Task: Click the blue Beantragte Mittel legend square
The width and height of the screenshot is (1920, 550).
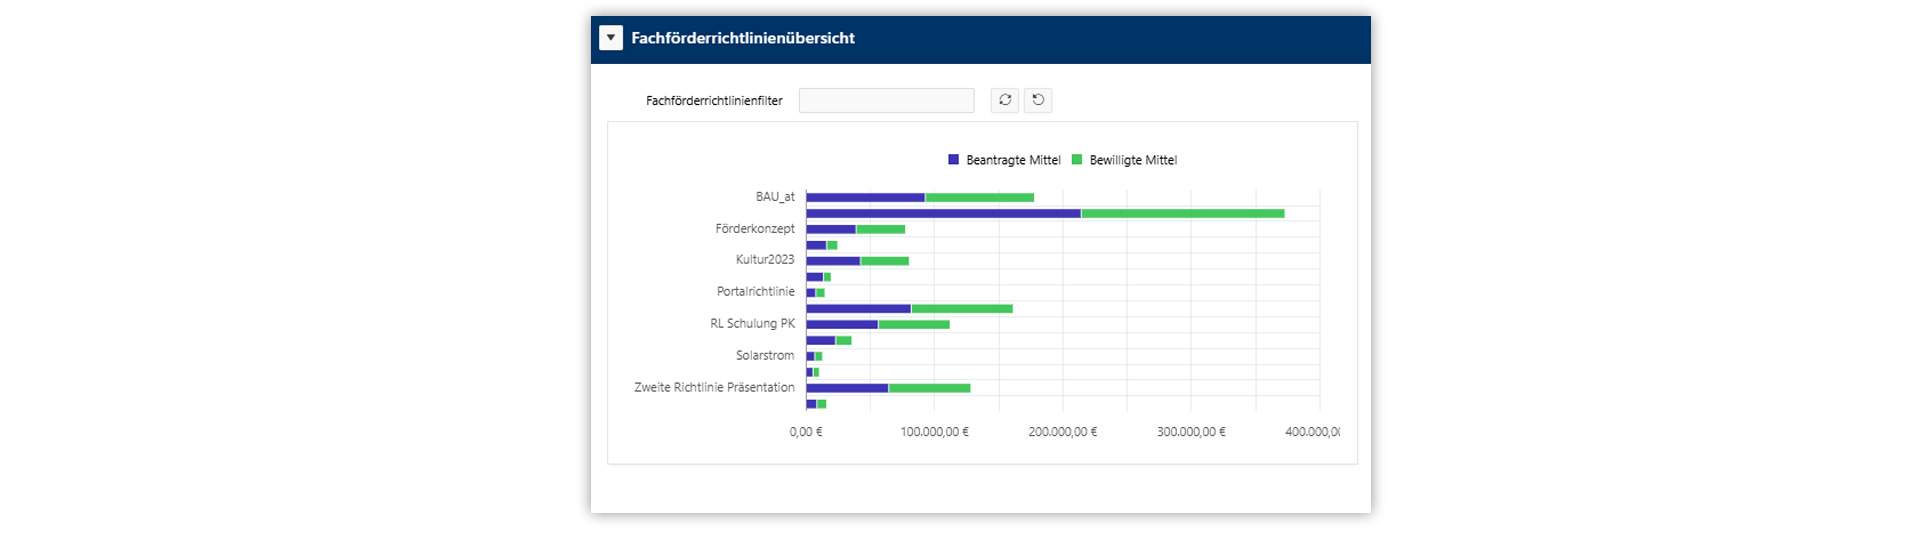Action: [x=953, y=160]
